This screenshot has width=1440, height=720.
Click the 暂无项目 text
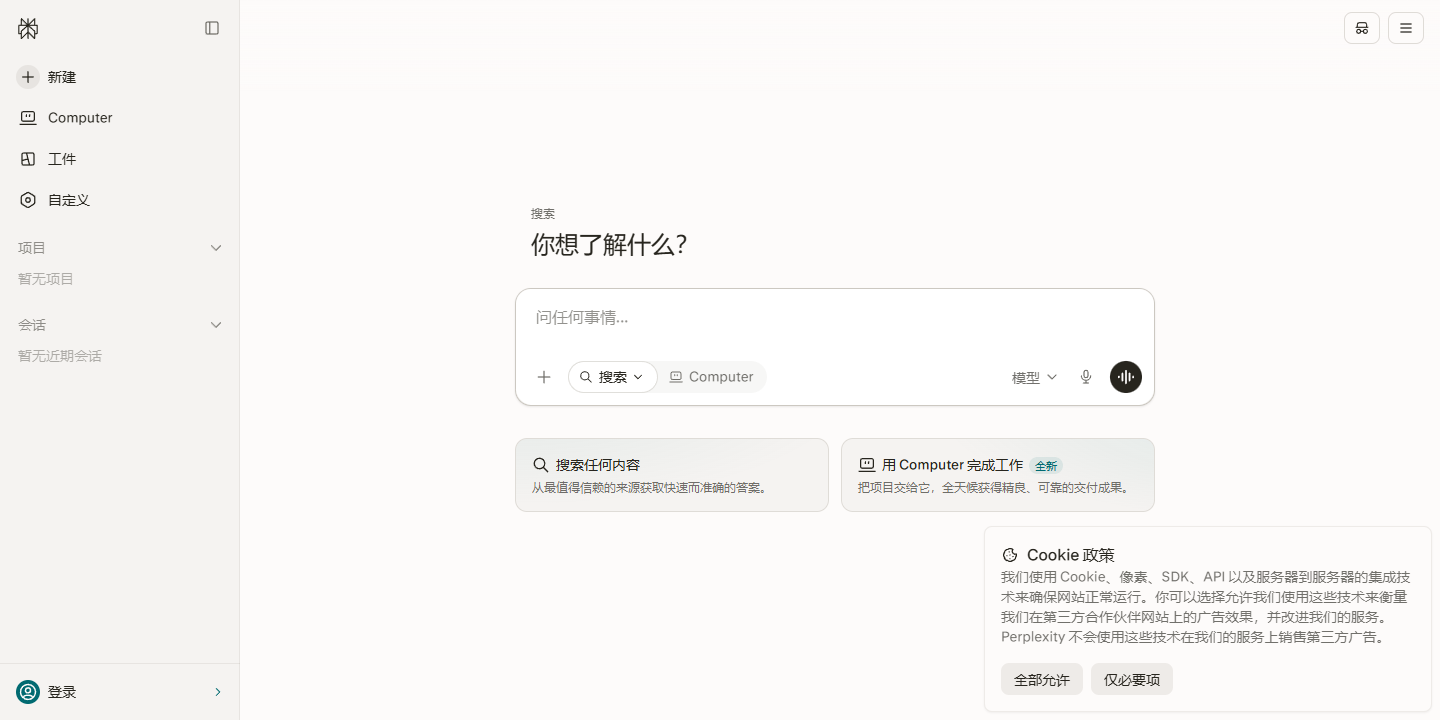pos(46,279)
